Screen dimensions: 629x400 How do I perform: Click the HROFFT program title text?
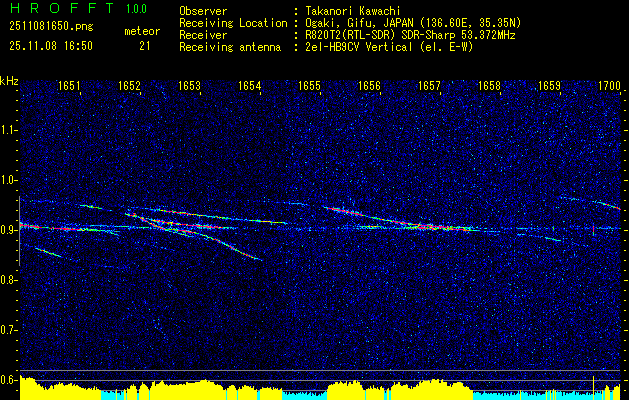(62, 8)
